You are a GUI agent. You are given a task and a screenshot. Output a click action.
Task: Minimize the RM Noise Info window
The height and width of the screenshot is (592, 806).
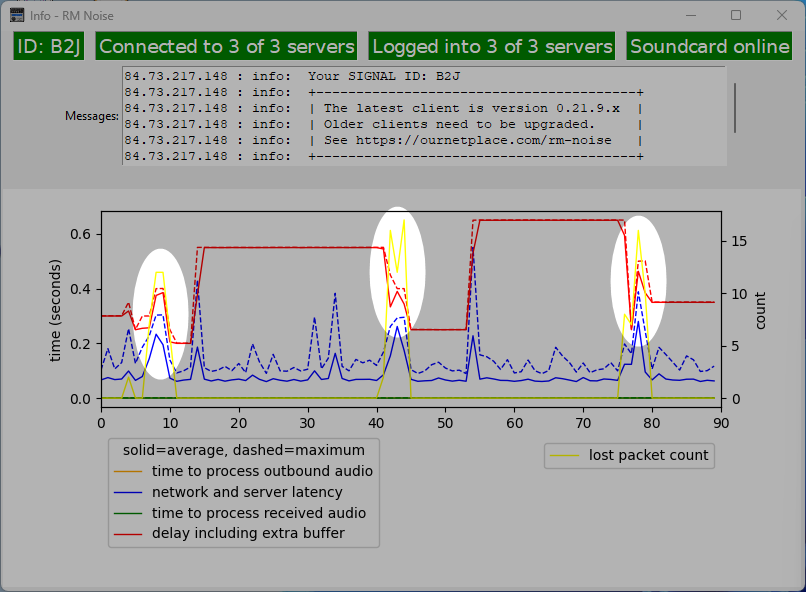[x=691, y=15]
